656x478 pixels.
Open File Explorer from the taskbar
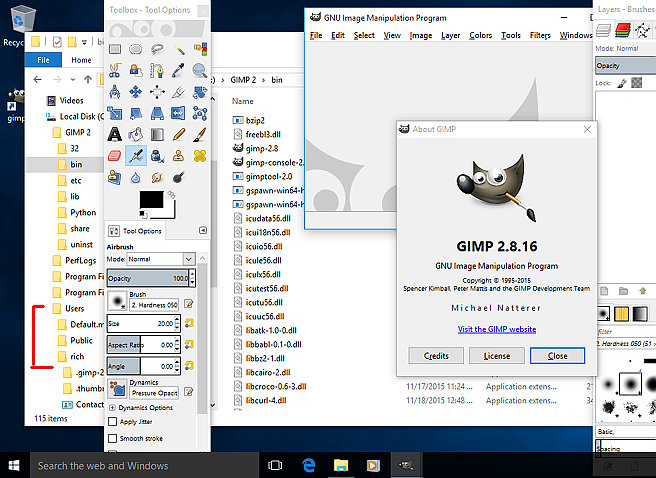coord(341,465)
